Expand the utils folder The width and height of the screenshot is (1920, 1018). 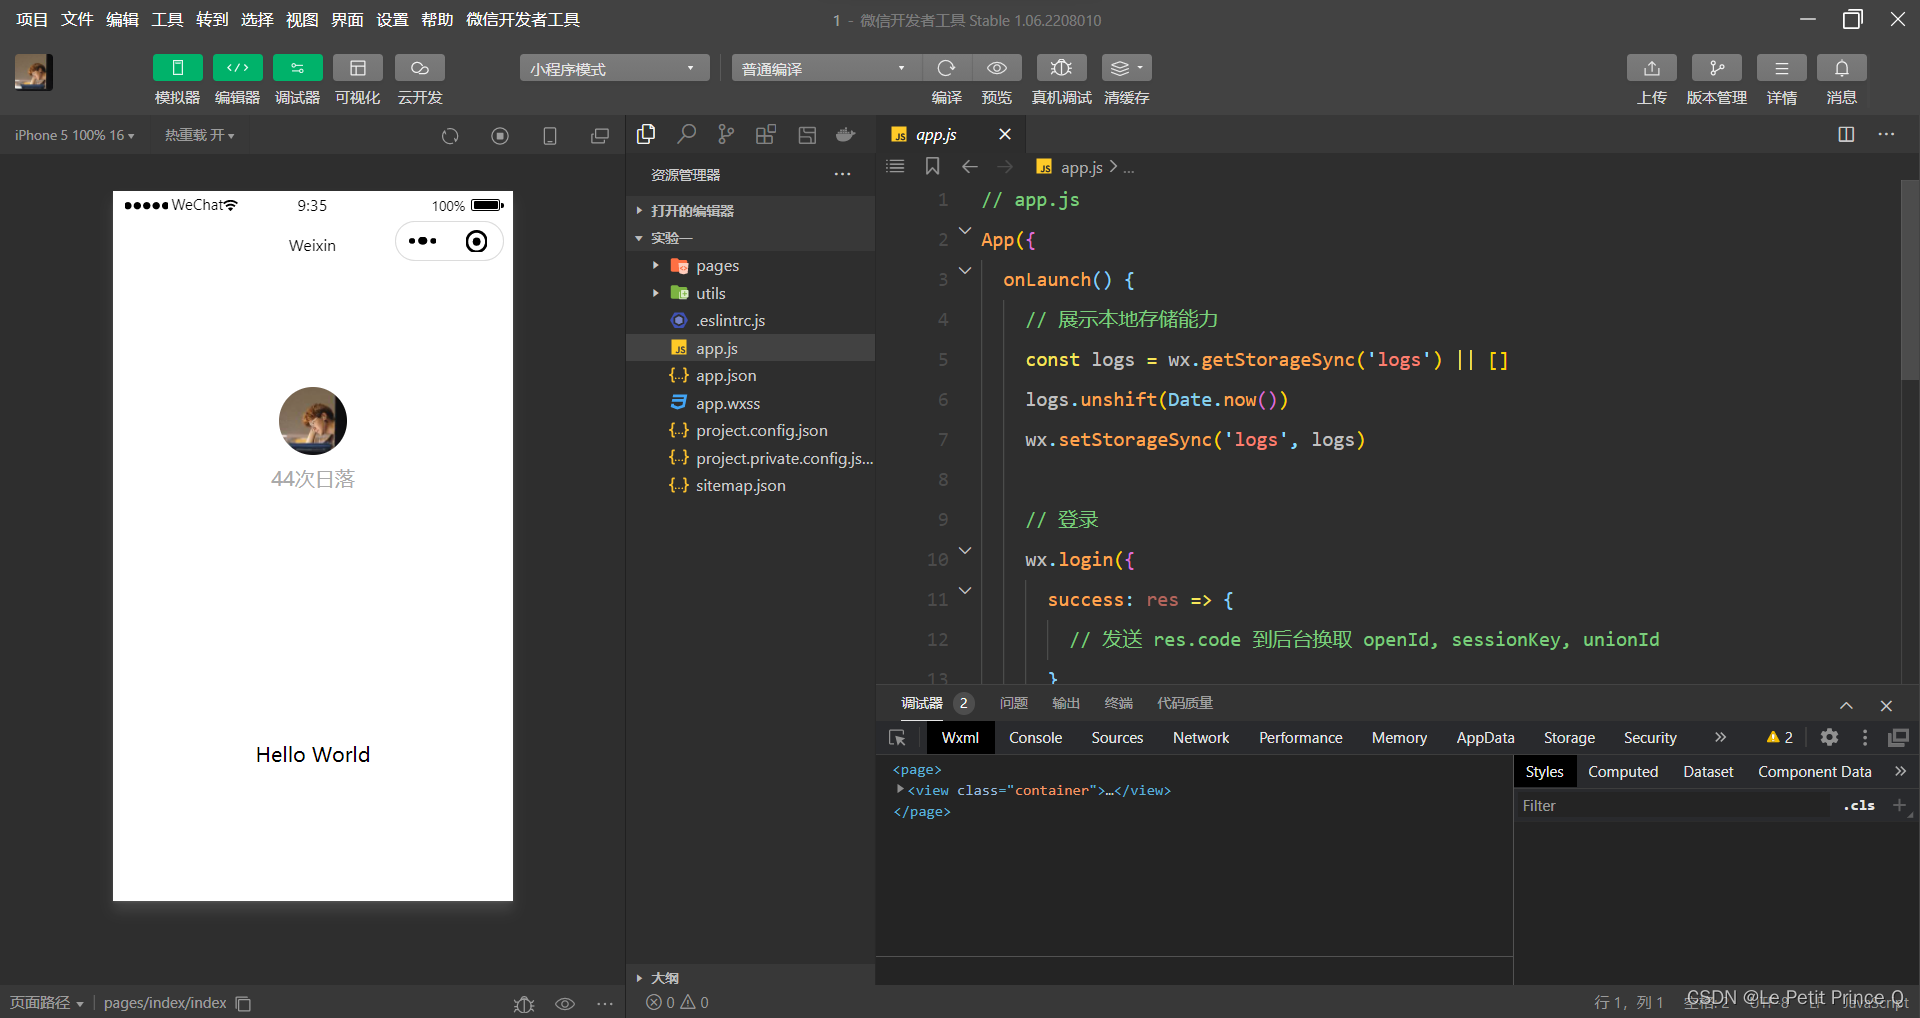(x=750, y=293)
